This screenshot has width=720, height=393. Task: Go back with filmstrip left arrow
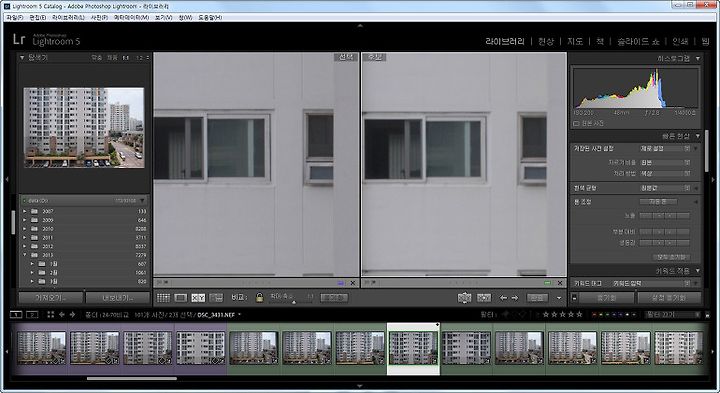click(62, 314)
